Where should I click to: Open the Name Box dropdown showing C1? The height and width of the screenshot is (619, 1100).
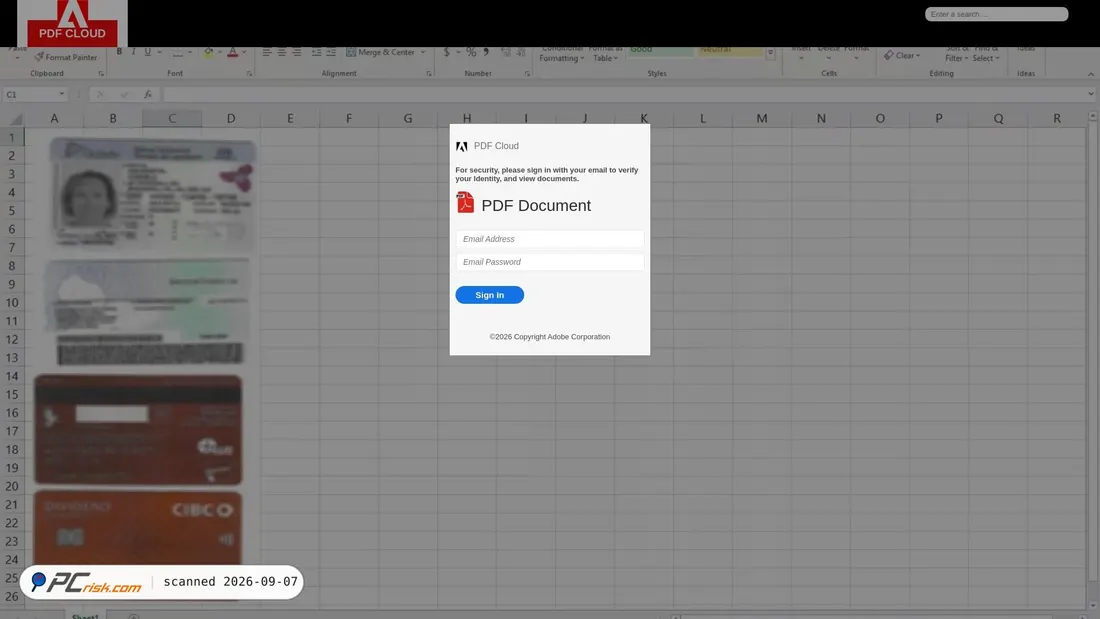pos(62,94)
